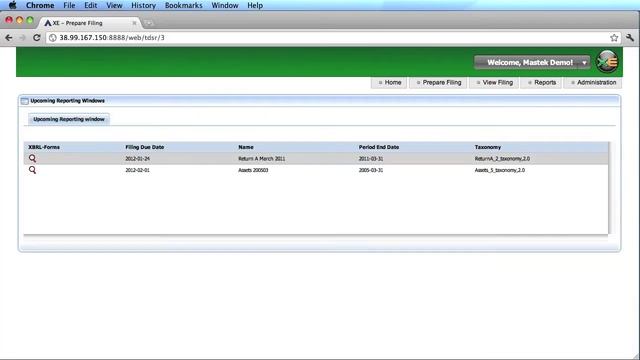Sort by Period End Date column header
Viewport: 640px width, 360px height.
click(x=379, y=147)
